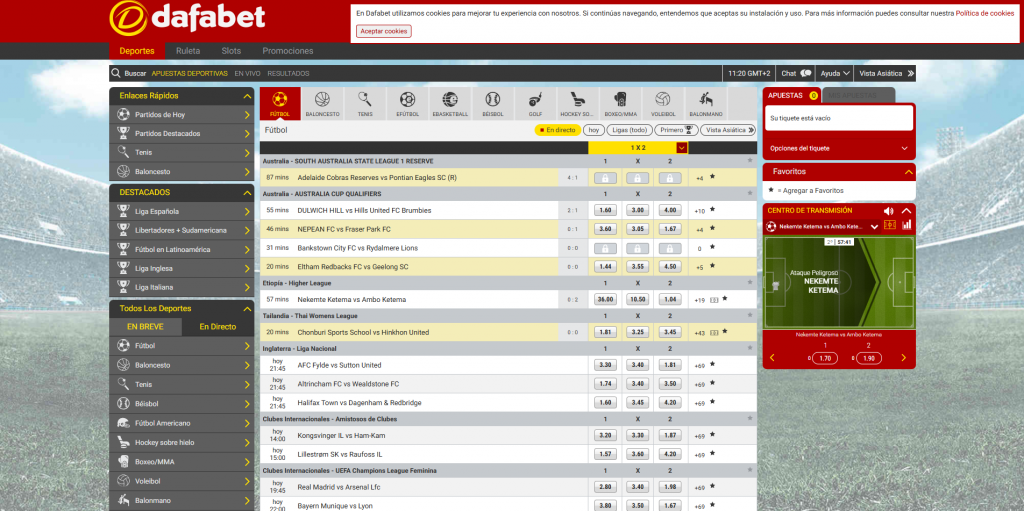Select 1.70 odds in transmission center
The width and height of the screenshot is (1024, 511).
[825, 358]
